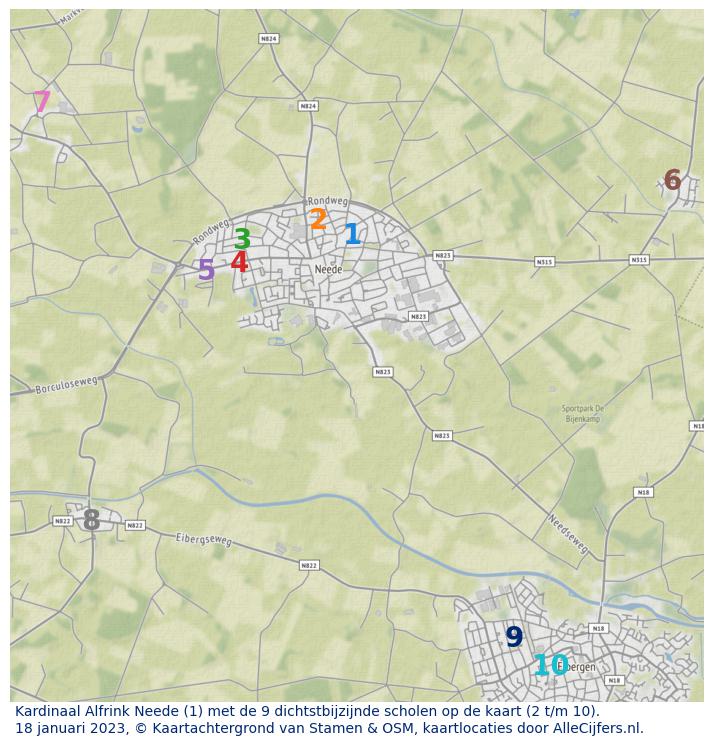This screenshot has height=745, width=713.
Task: Select the gray marker number 8
Action: coord(91,520)
